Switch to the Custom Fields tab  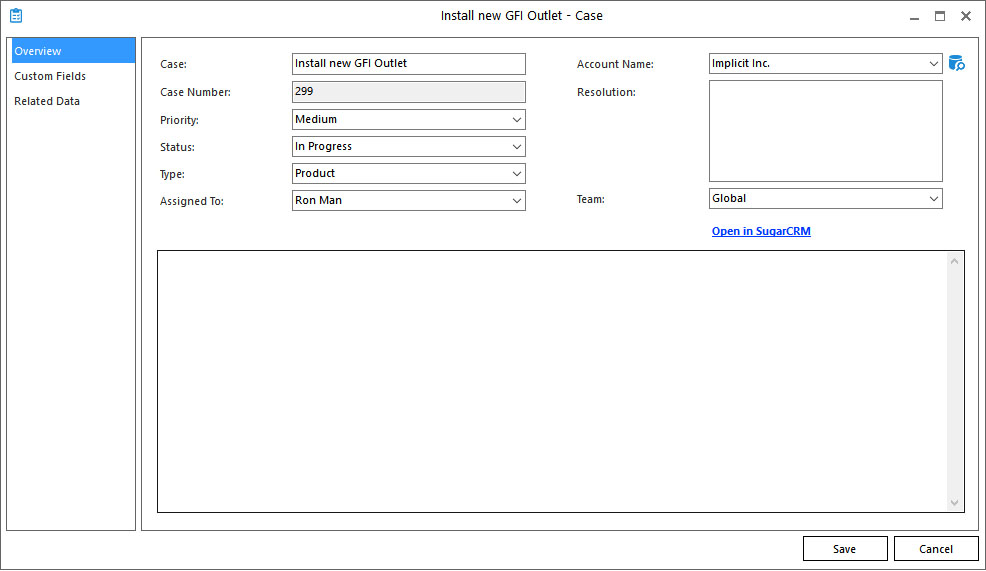[50, 76]
